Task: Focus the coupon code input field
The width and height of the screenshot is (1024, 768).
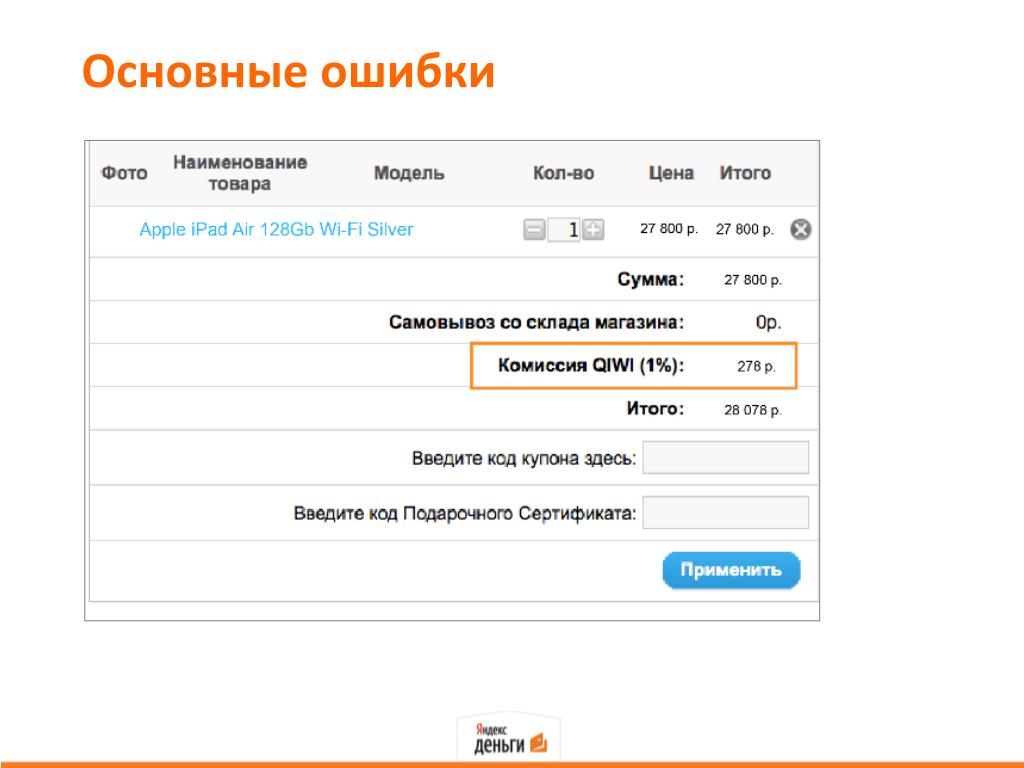Action: pyautogui.click(x=726, y=457)
